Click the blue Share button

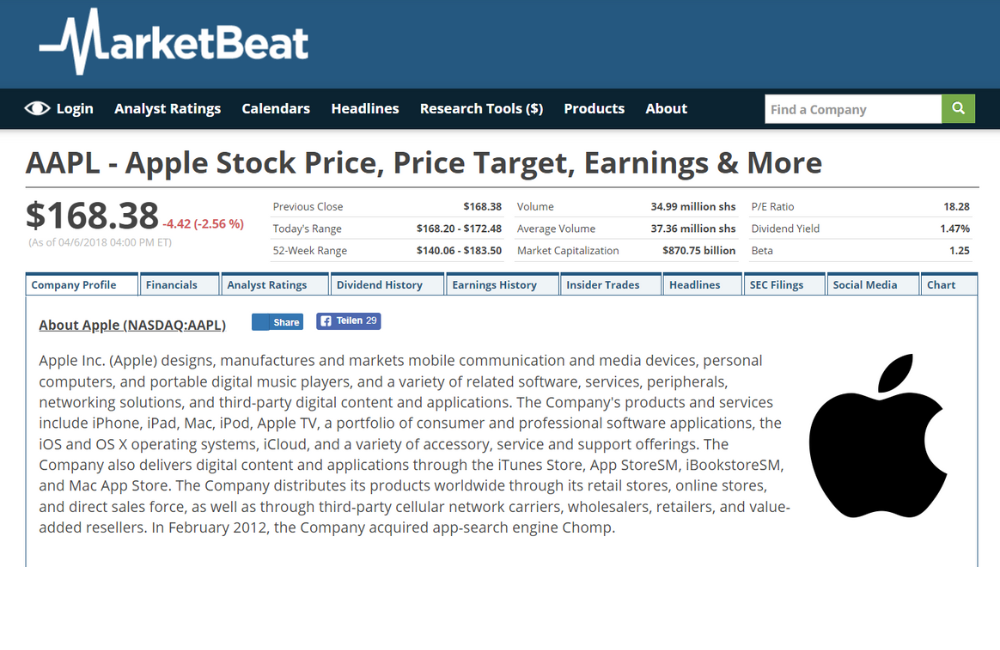277,322
